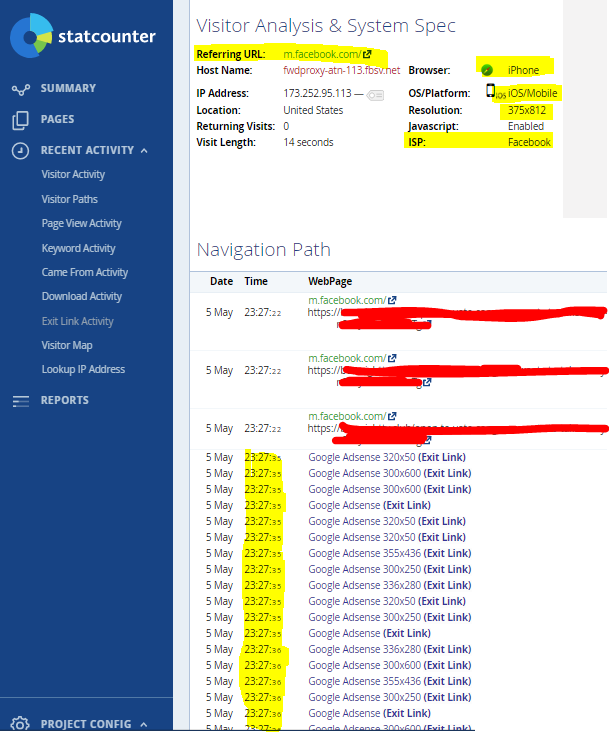Select Recent Activity in the sidebar
Viewport: 609px width, 732px height.
87,150
